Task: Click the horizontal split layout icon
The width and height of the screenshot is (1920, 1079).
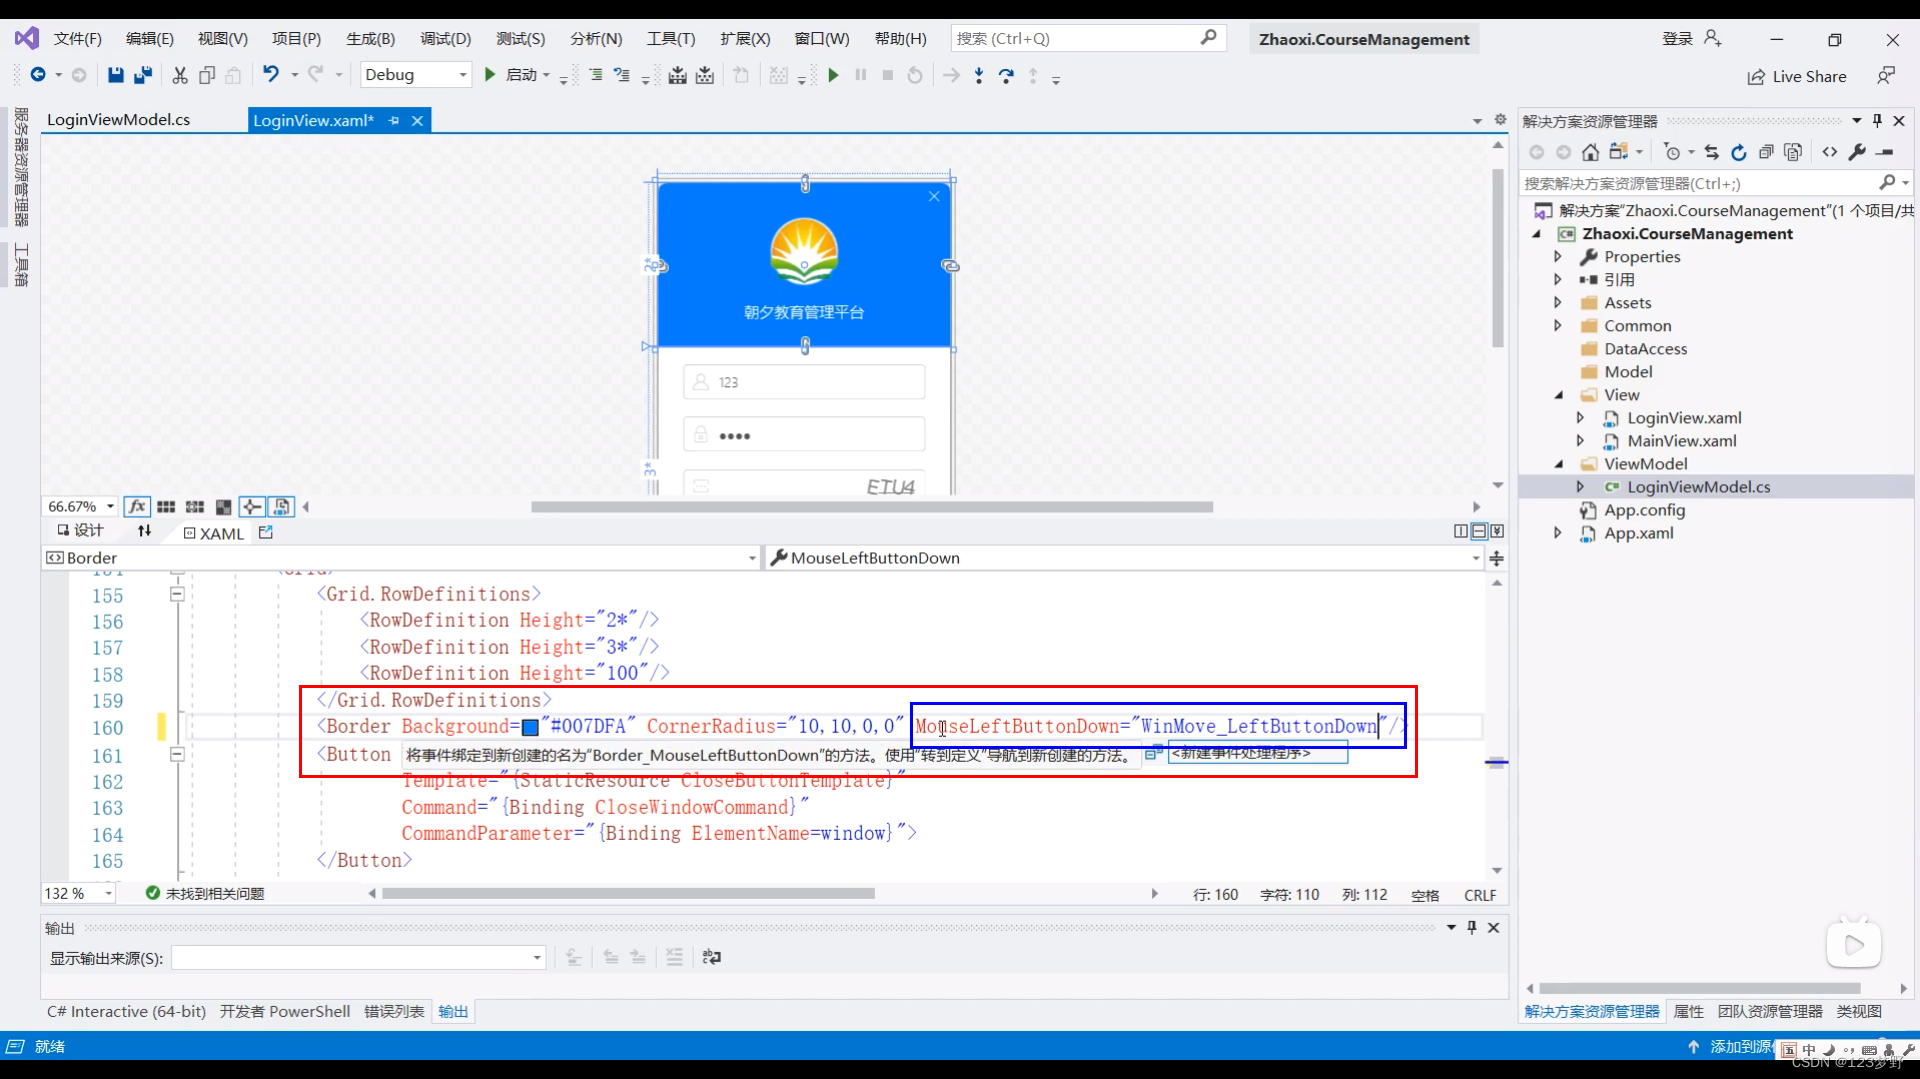Action: tap(1479, 531)
